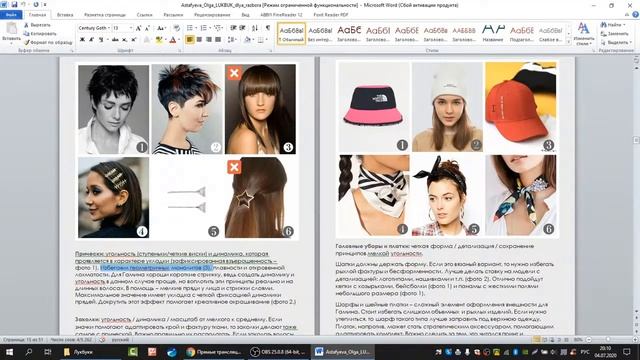Screen dimensions: 640x360
Task: Increase paragraph indent
Action: (242, 28)
